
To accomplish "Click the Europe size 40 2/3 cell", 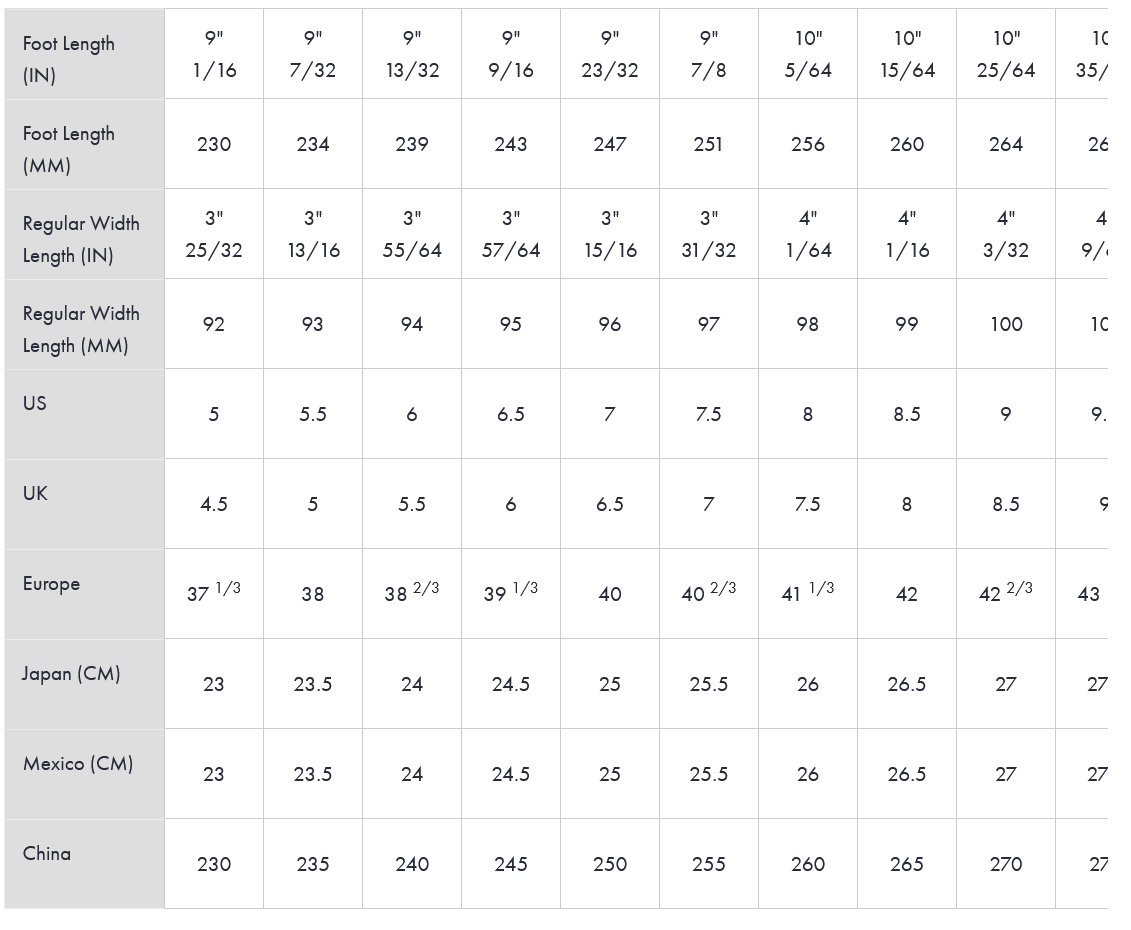I will pyautogui.click(x=708, y=593).
